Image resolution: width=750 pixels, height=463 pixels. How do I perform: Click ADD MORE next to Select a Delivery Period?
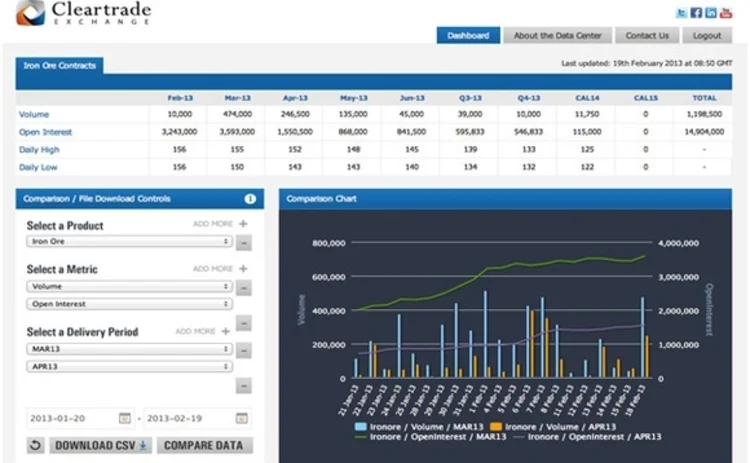[195, 331]
